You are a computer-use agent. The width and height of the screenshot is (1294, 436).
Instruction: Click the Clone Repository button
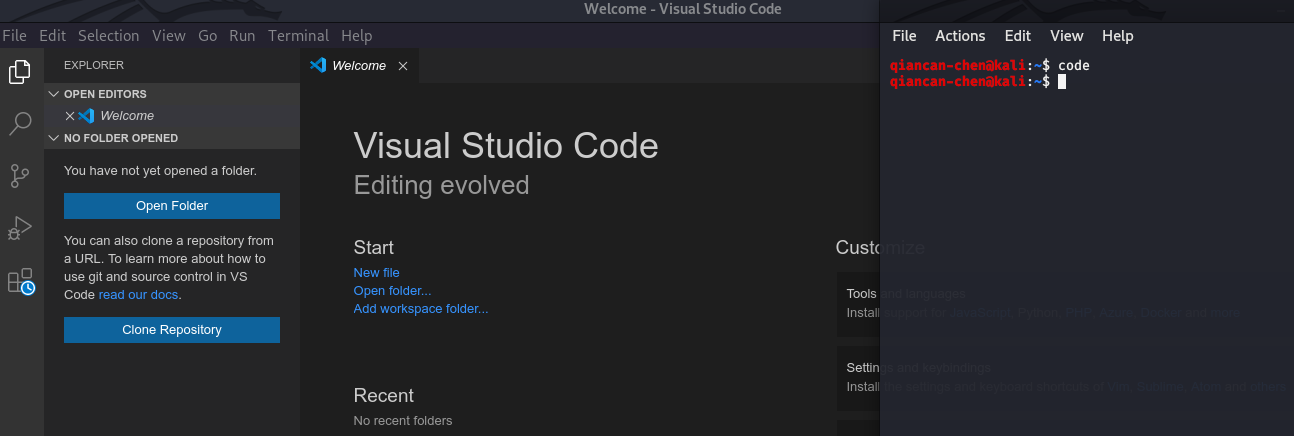click(x=172, y=330)
